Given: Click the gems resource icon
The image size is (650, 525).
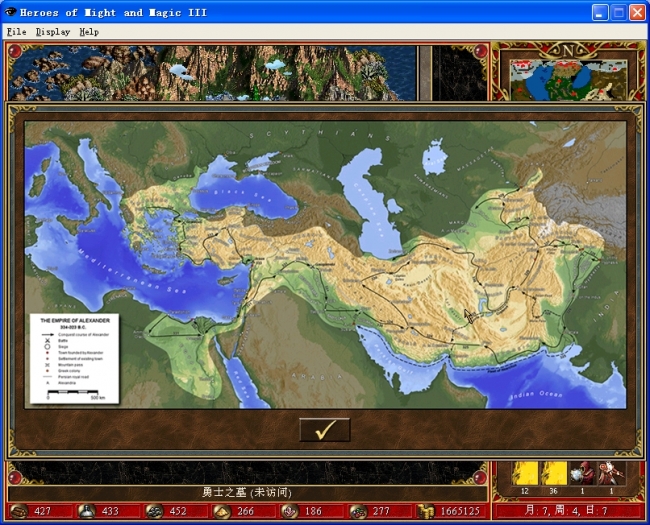Looking at the screenshot, I should pyautogui.click(x=357, y=511).
